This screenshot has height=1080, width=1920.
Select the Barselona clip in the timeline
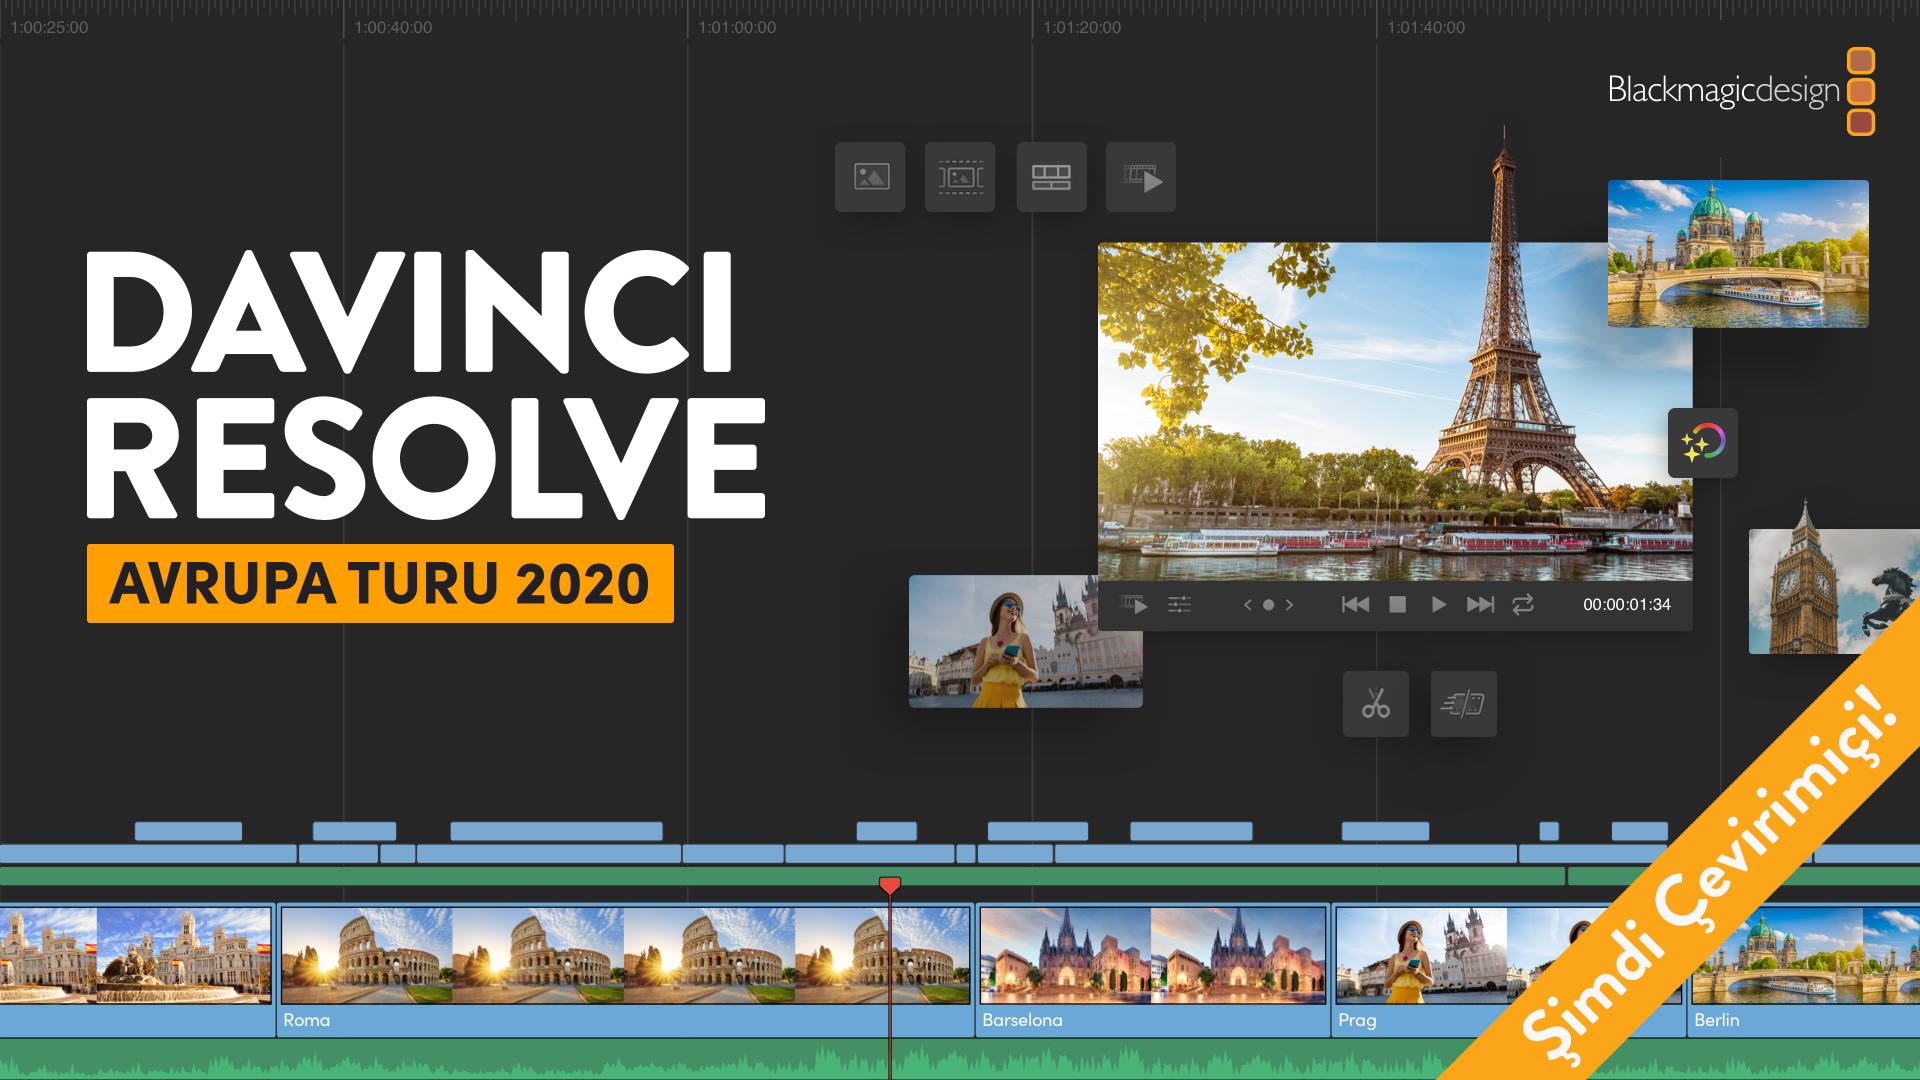1152,970
